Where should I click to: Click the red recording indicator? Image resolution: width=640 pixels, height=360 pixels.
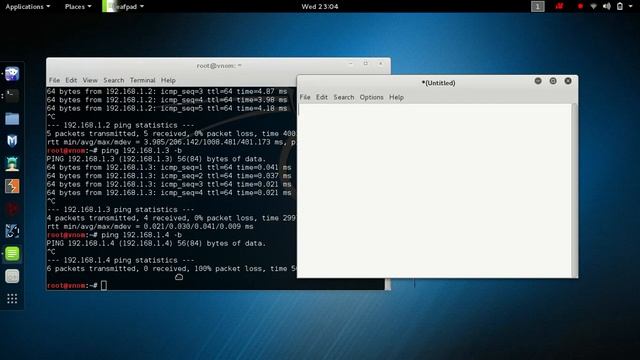pyautogui.click(x=580, y=7)
